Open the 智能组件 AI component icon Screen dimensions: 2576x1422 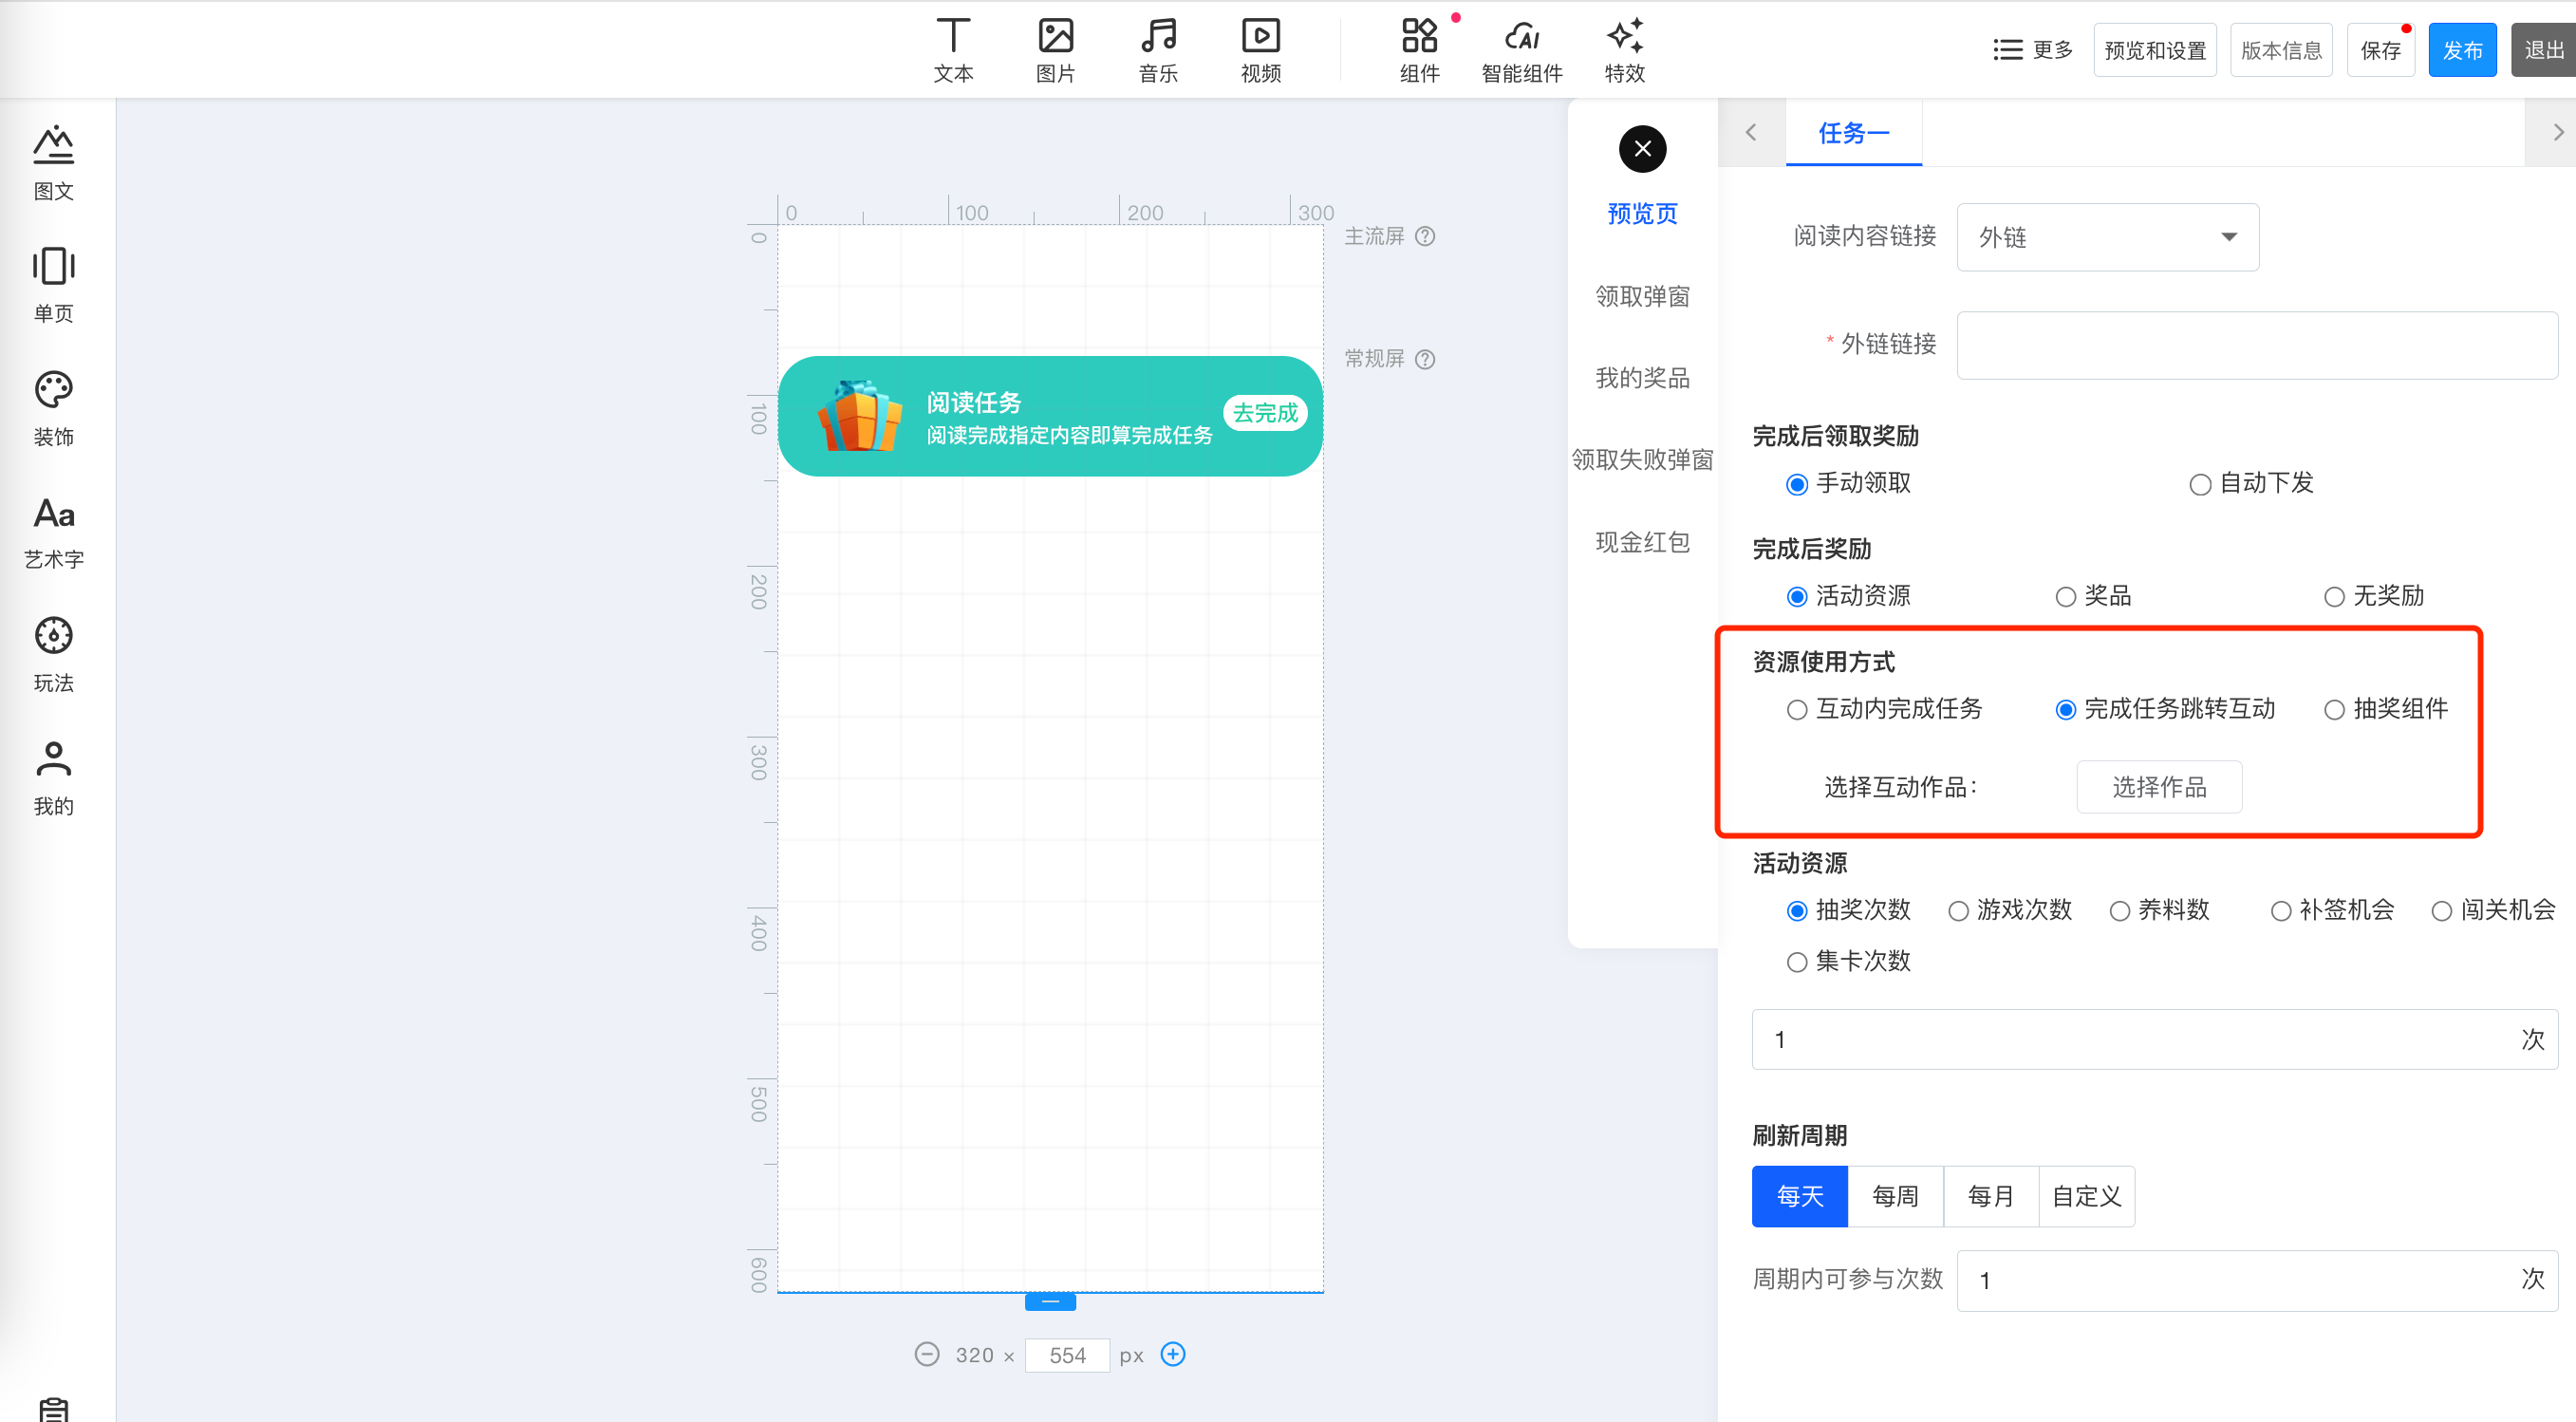point(1521,37)
